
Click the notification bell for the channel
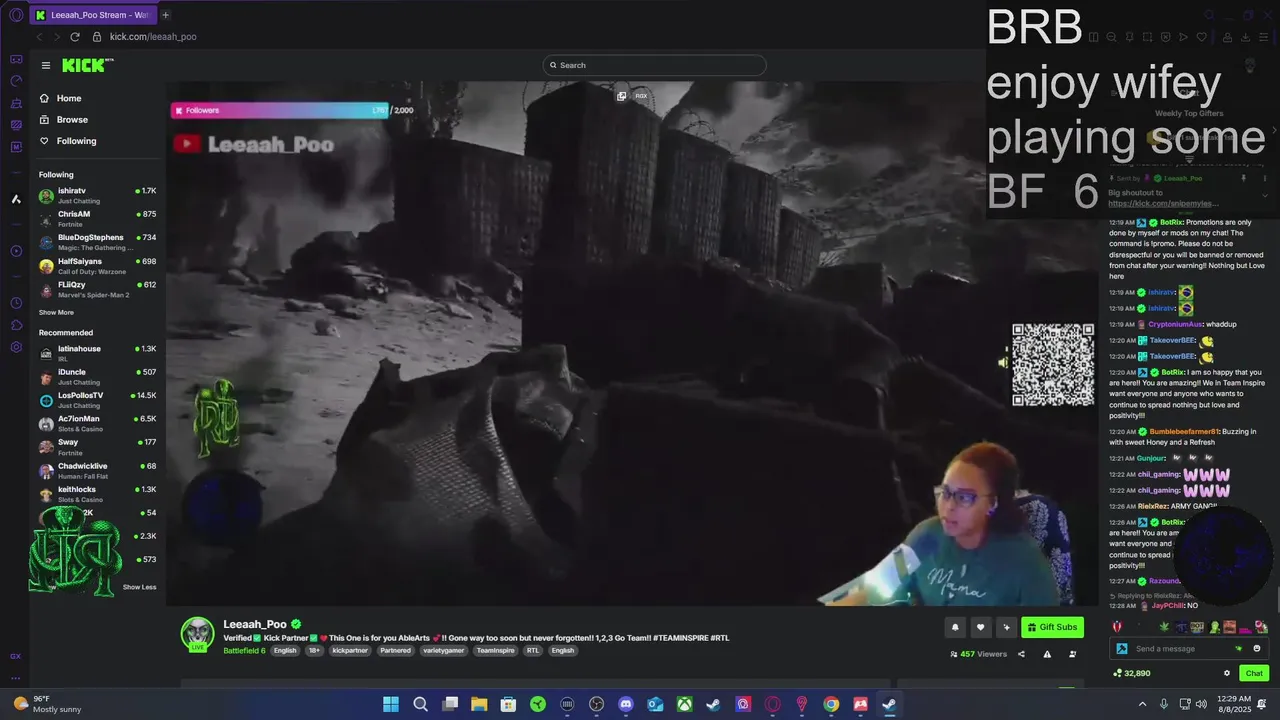click(x=955, y=627)
